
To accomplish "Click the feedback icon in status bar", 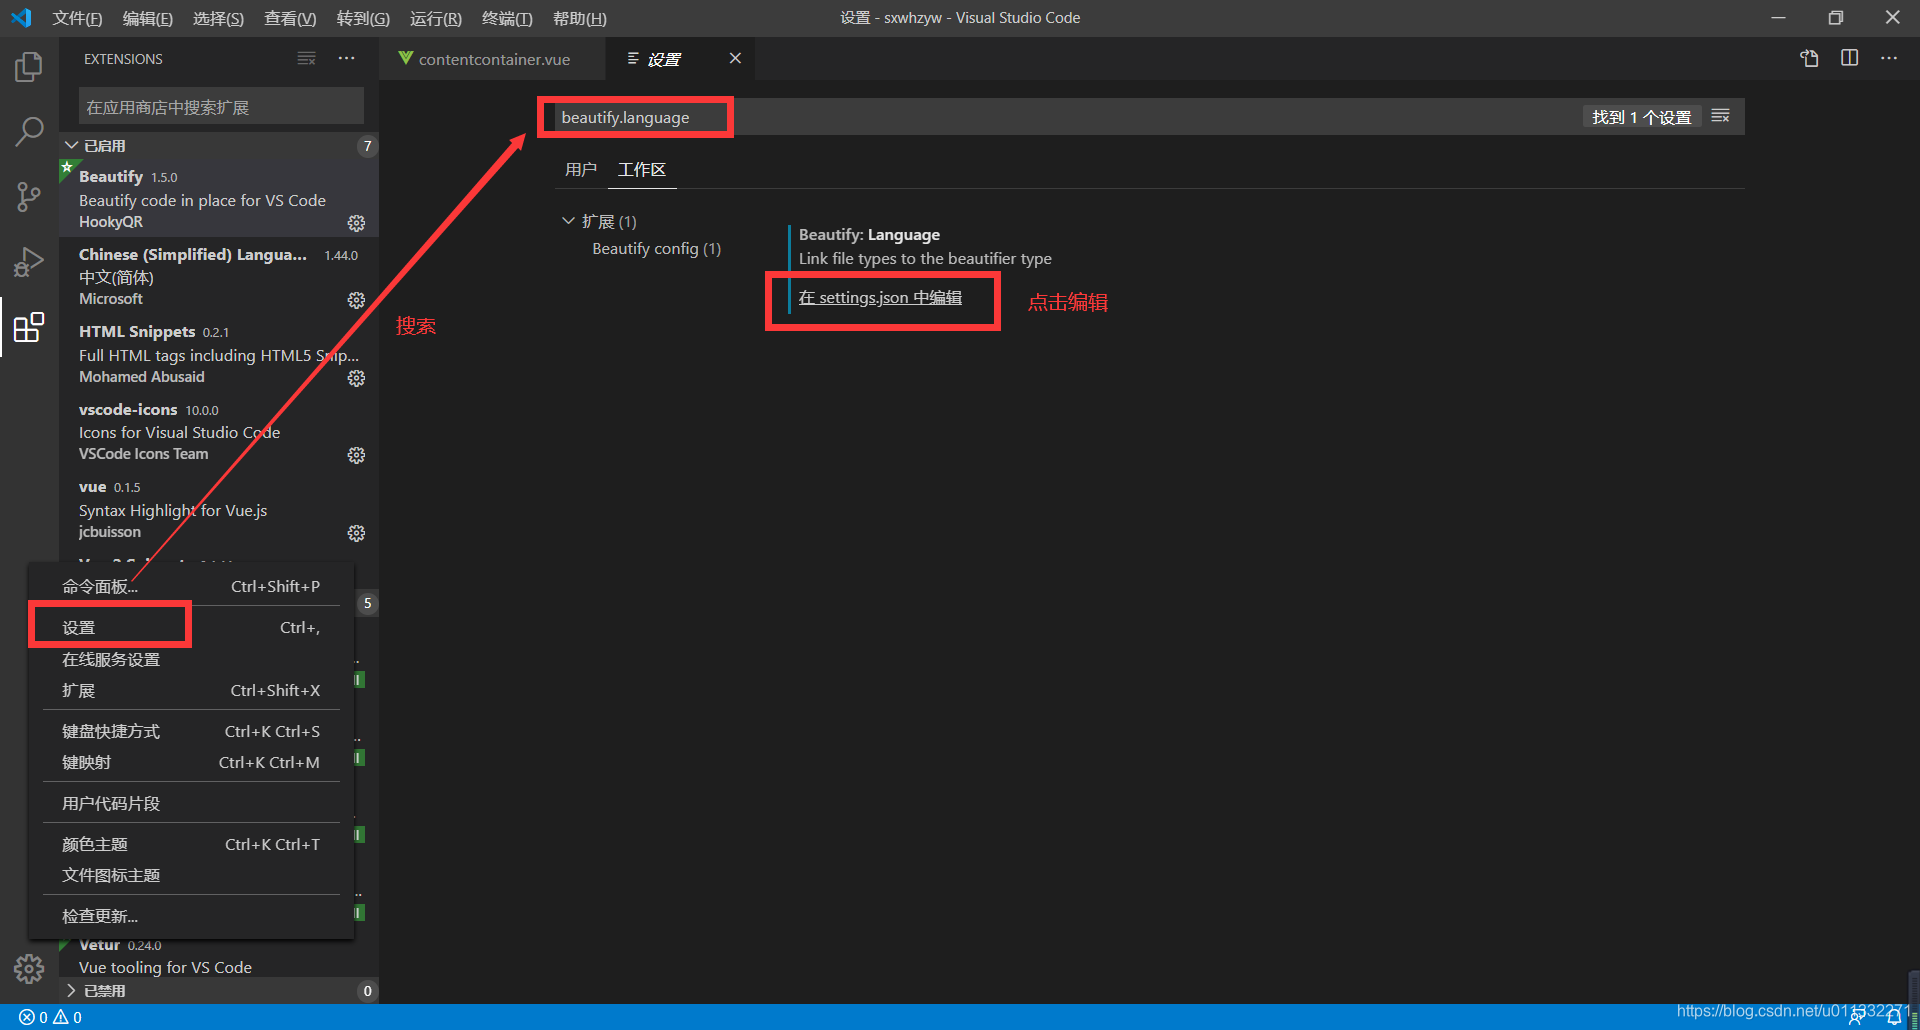I will [x=1856, y=1017].
